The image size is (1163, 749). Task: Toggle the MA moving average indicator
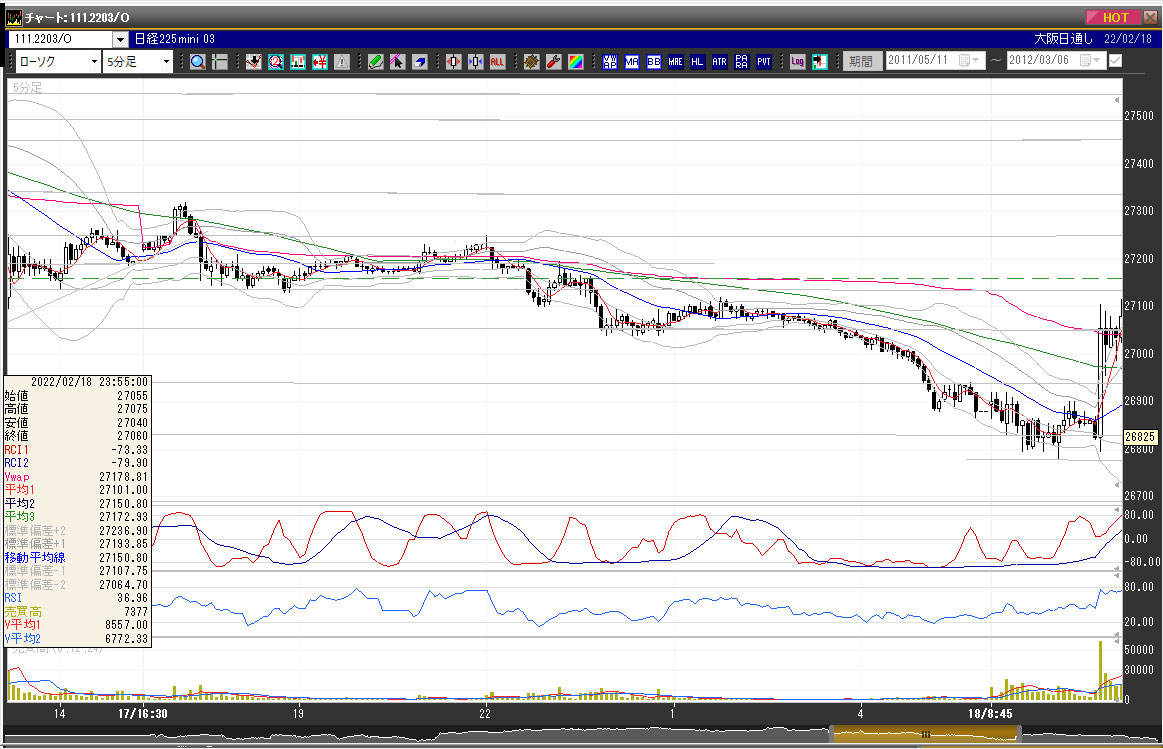click(x=631, y=62)
